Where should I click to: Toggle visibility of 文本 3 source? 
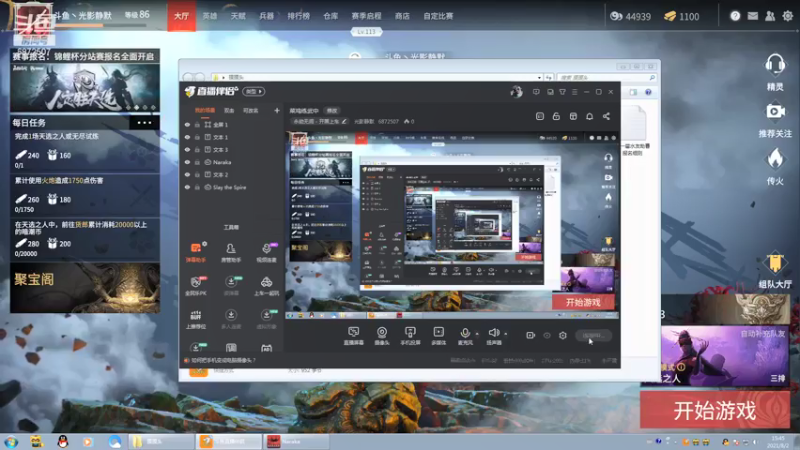[187, 149]
